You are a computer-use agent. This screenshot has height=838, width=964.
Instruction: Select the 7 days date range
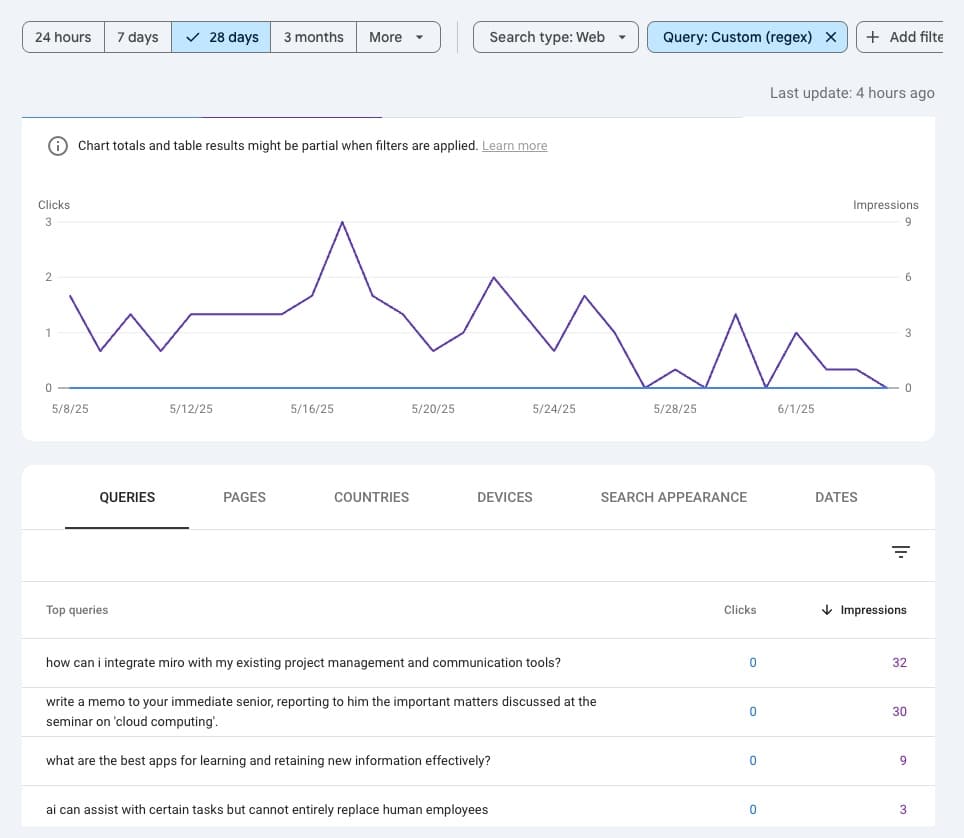click(x=138, y=37)
